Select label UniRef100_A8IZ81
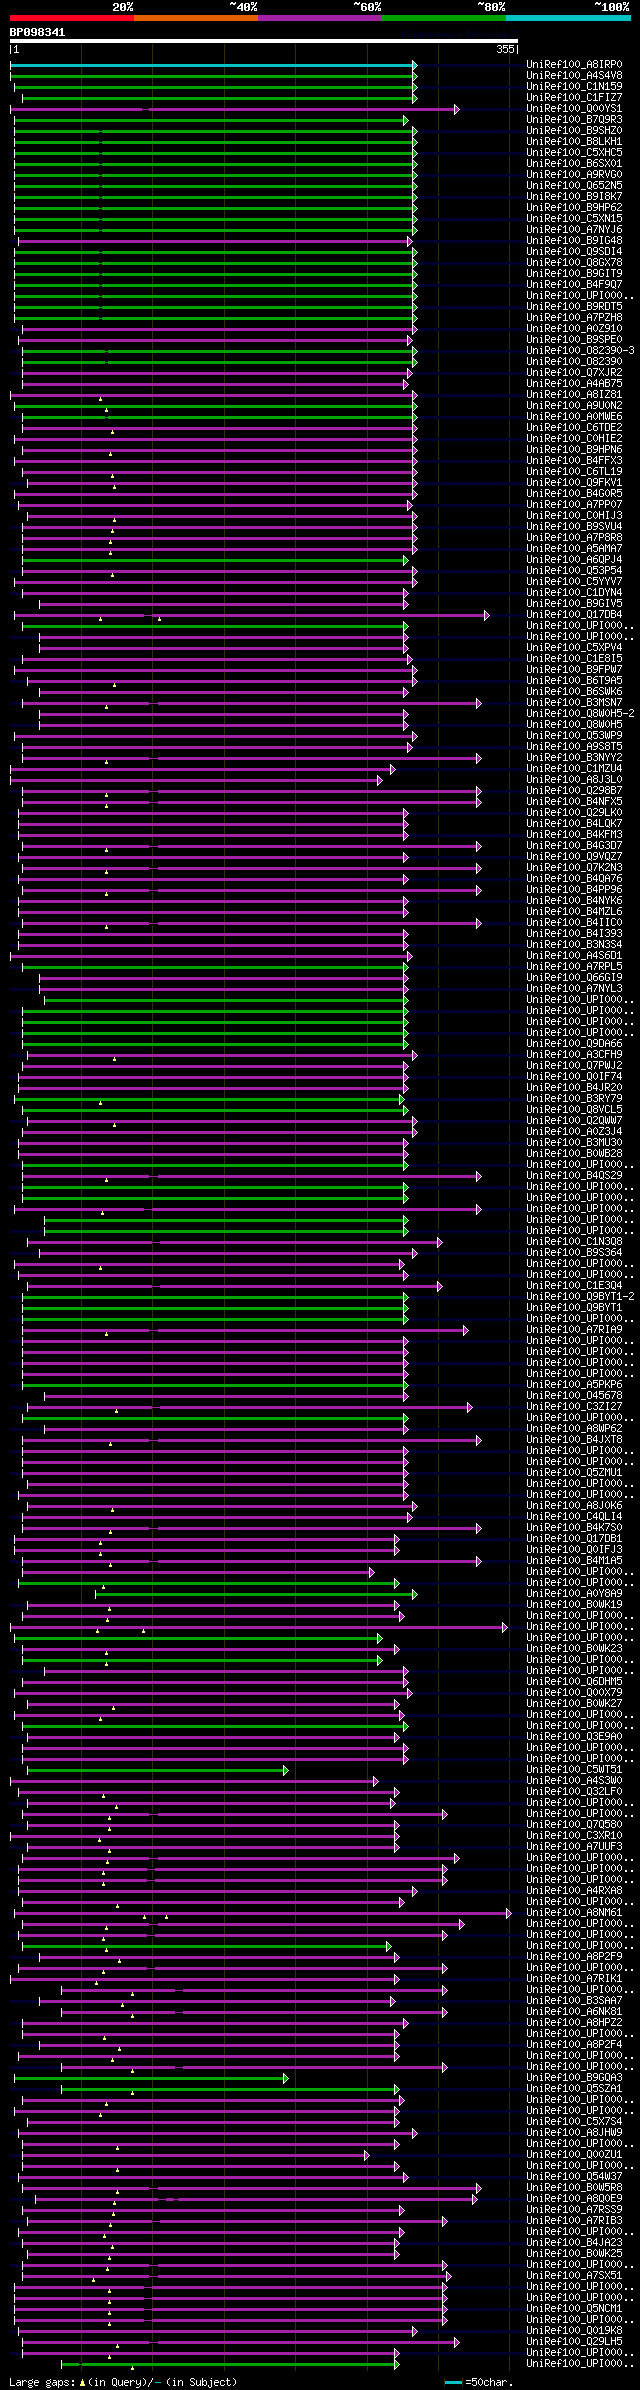This screenshot has width=640, height=2390. [574, 395]
